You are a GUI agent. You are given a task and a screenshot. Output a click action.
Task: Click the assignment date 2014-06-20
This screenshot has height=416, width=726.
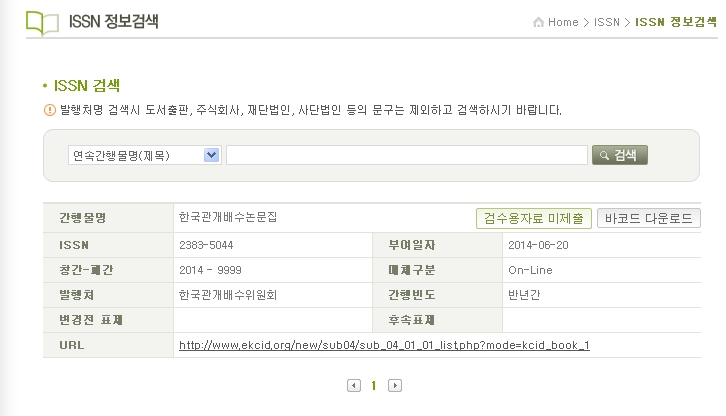coord(538,245)
